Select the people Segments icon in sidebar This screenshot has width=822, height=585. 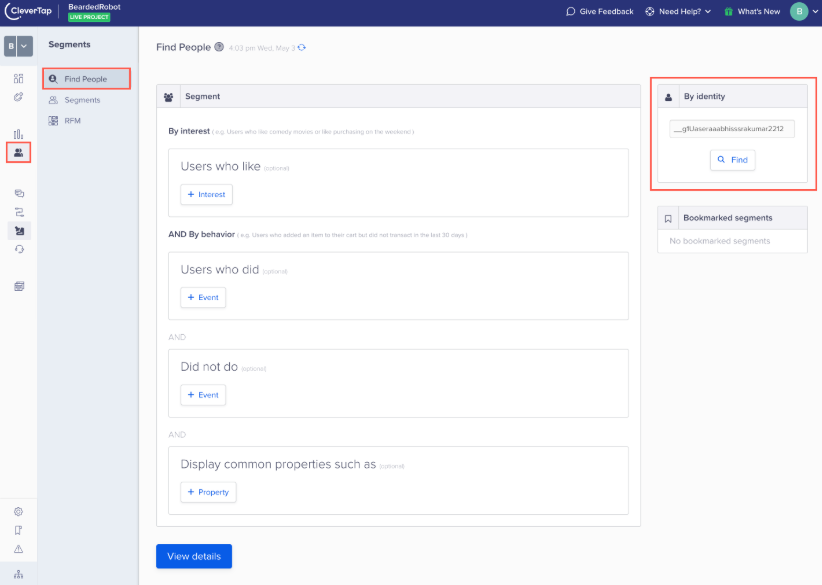point(18,153)
